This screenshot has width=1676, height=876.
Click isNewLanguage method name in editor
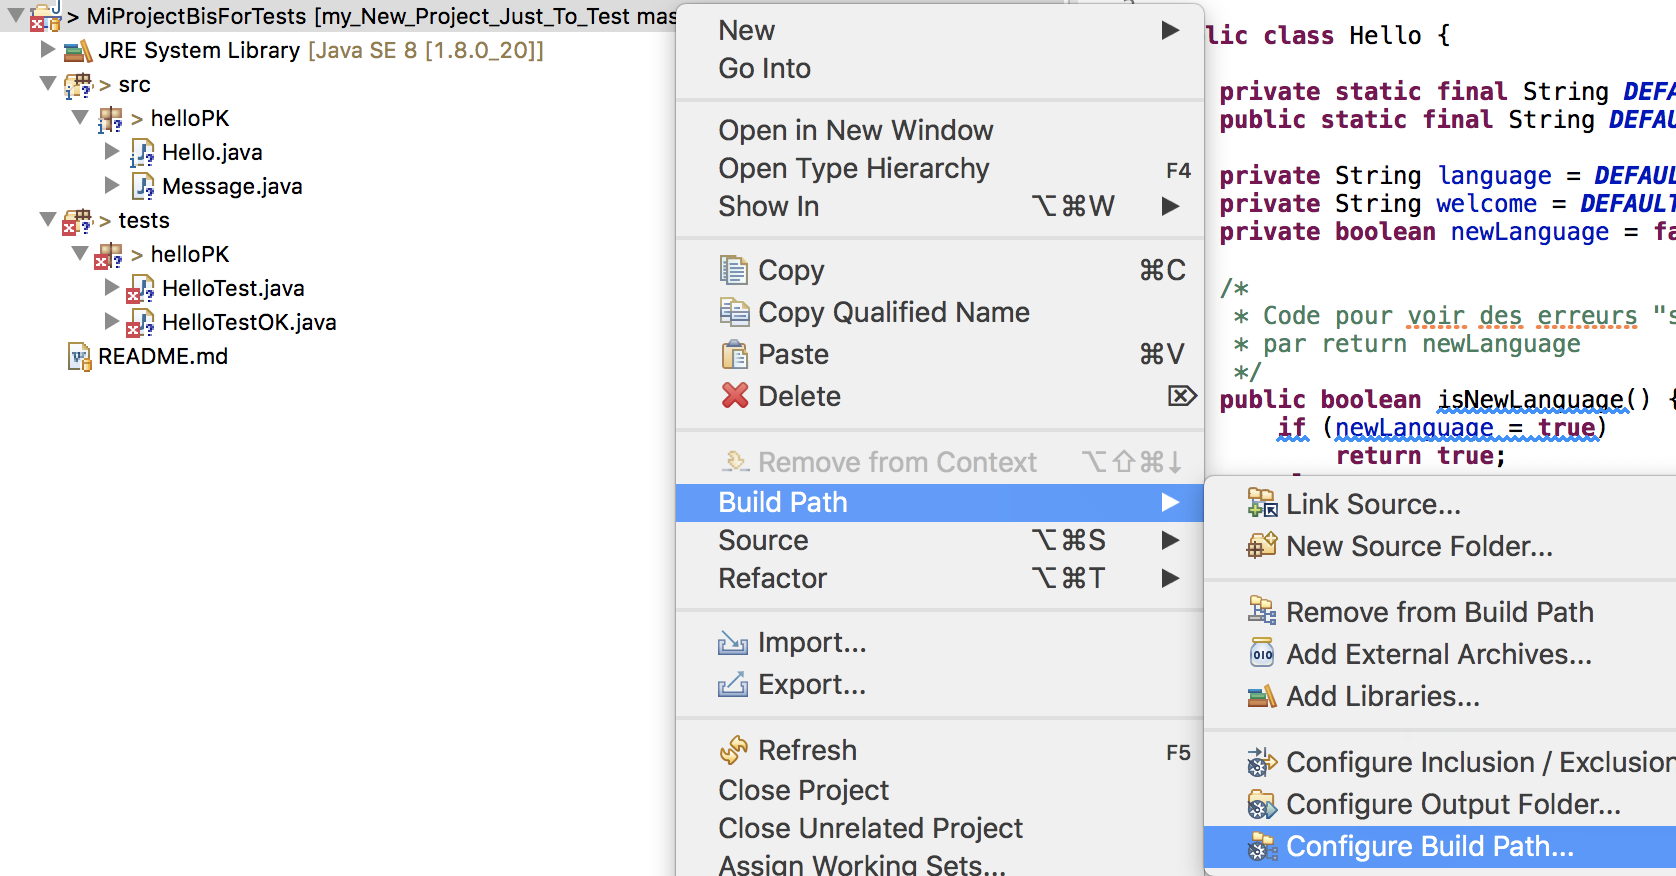(1530, 399)
